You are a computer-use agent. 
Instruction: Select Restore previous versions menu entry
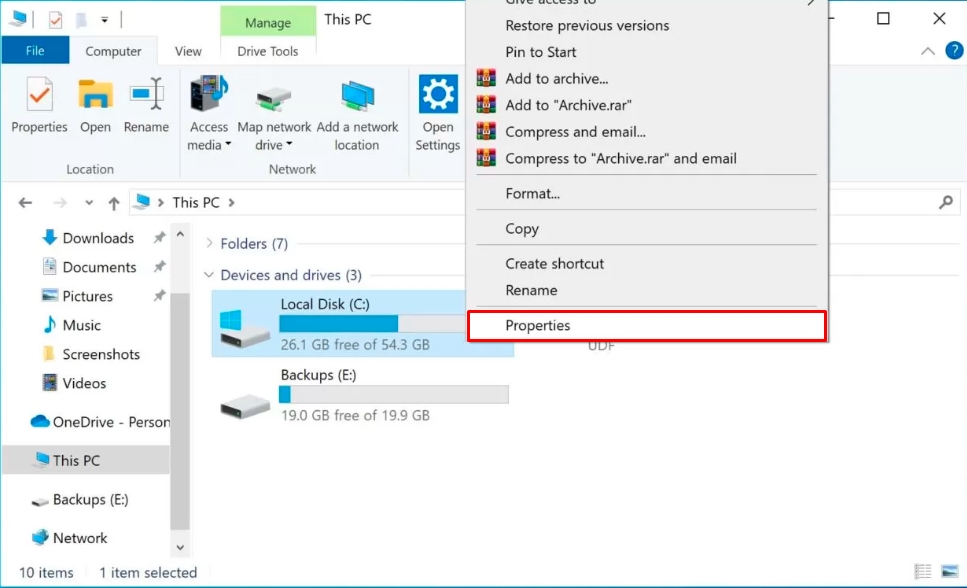(647, 25)
